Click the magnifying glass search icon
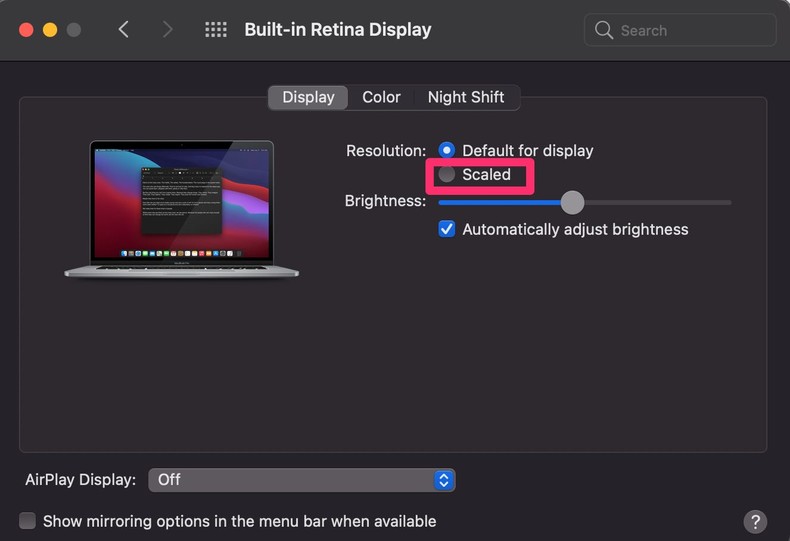This screenshot has height=541, width=790. (x=604, y=30)
